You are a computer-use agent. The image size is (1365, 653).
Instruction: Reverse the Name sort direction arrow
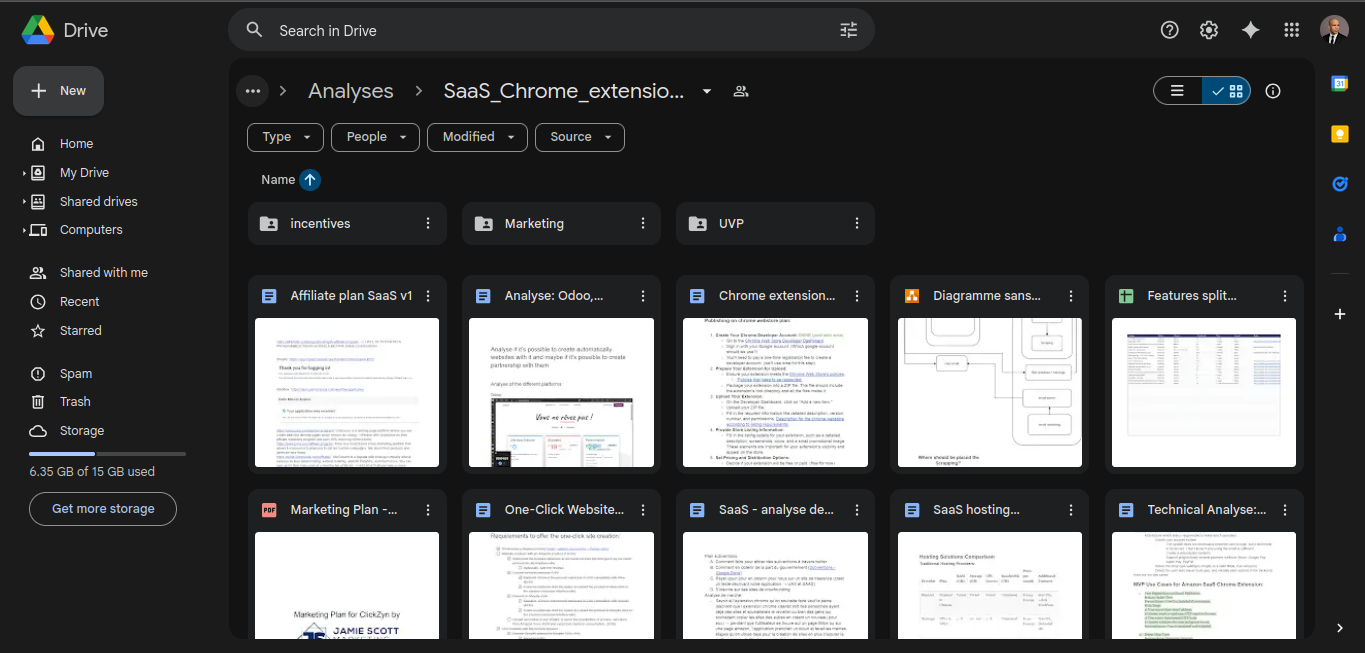point(310,180)
